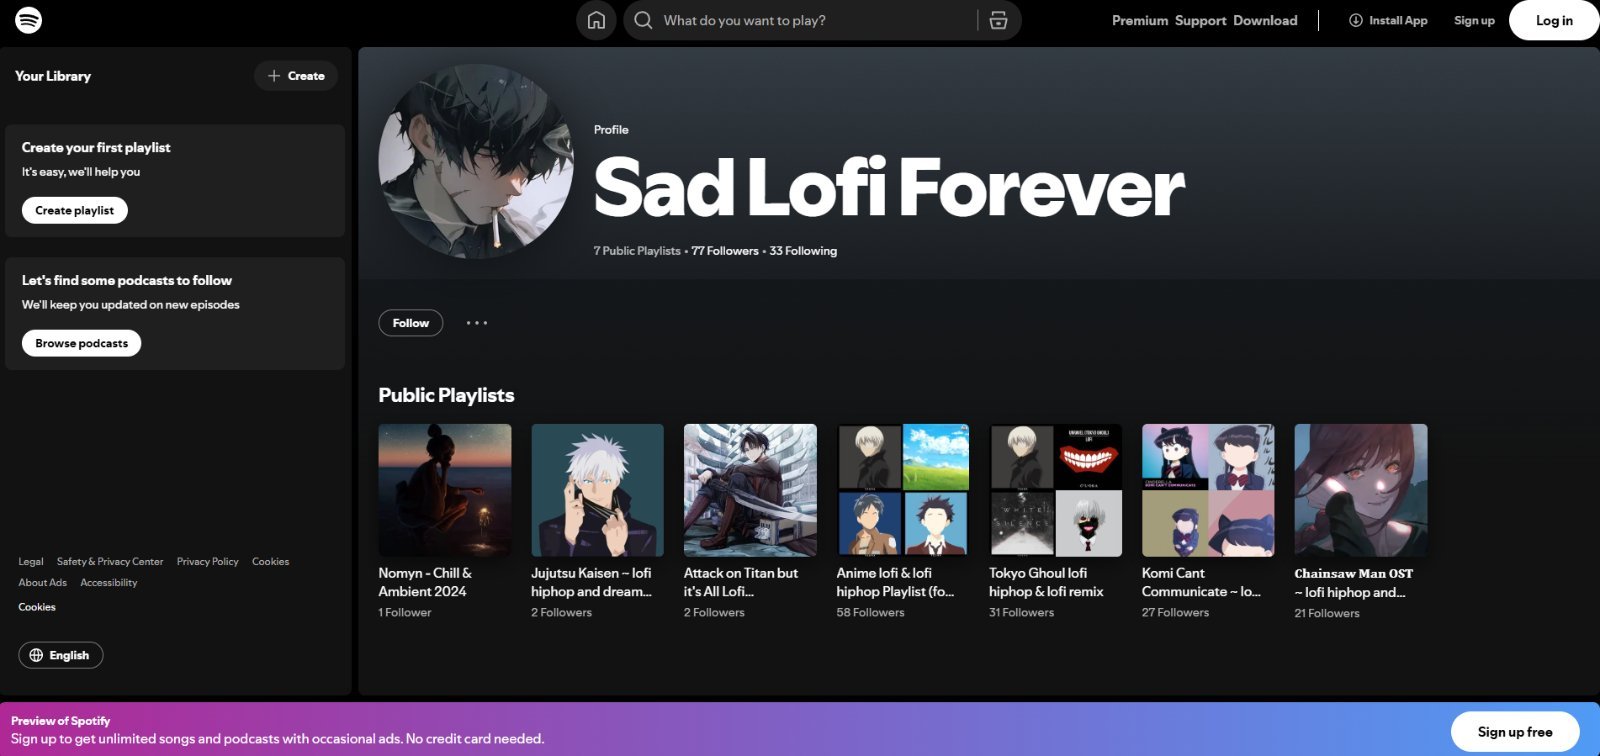Click the globe icon on language button
The width and height of the screenshot is (1600, 756).
[36, 655]
